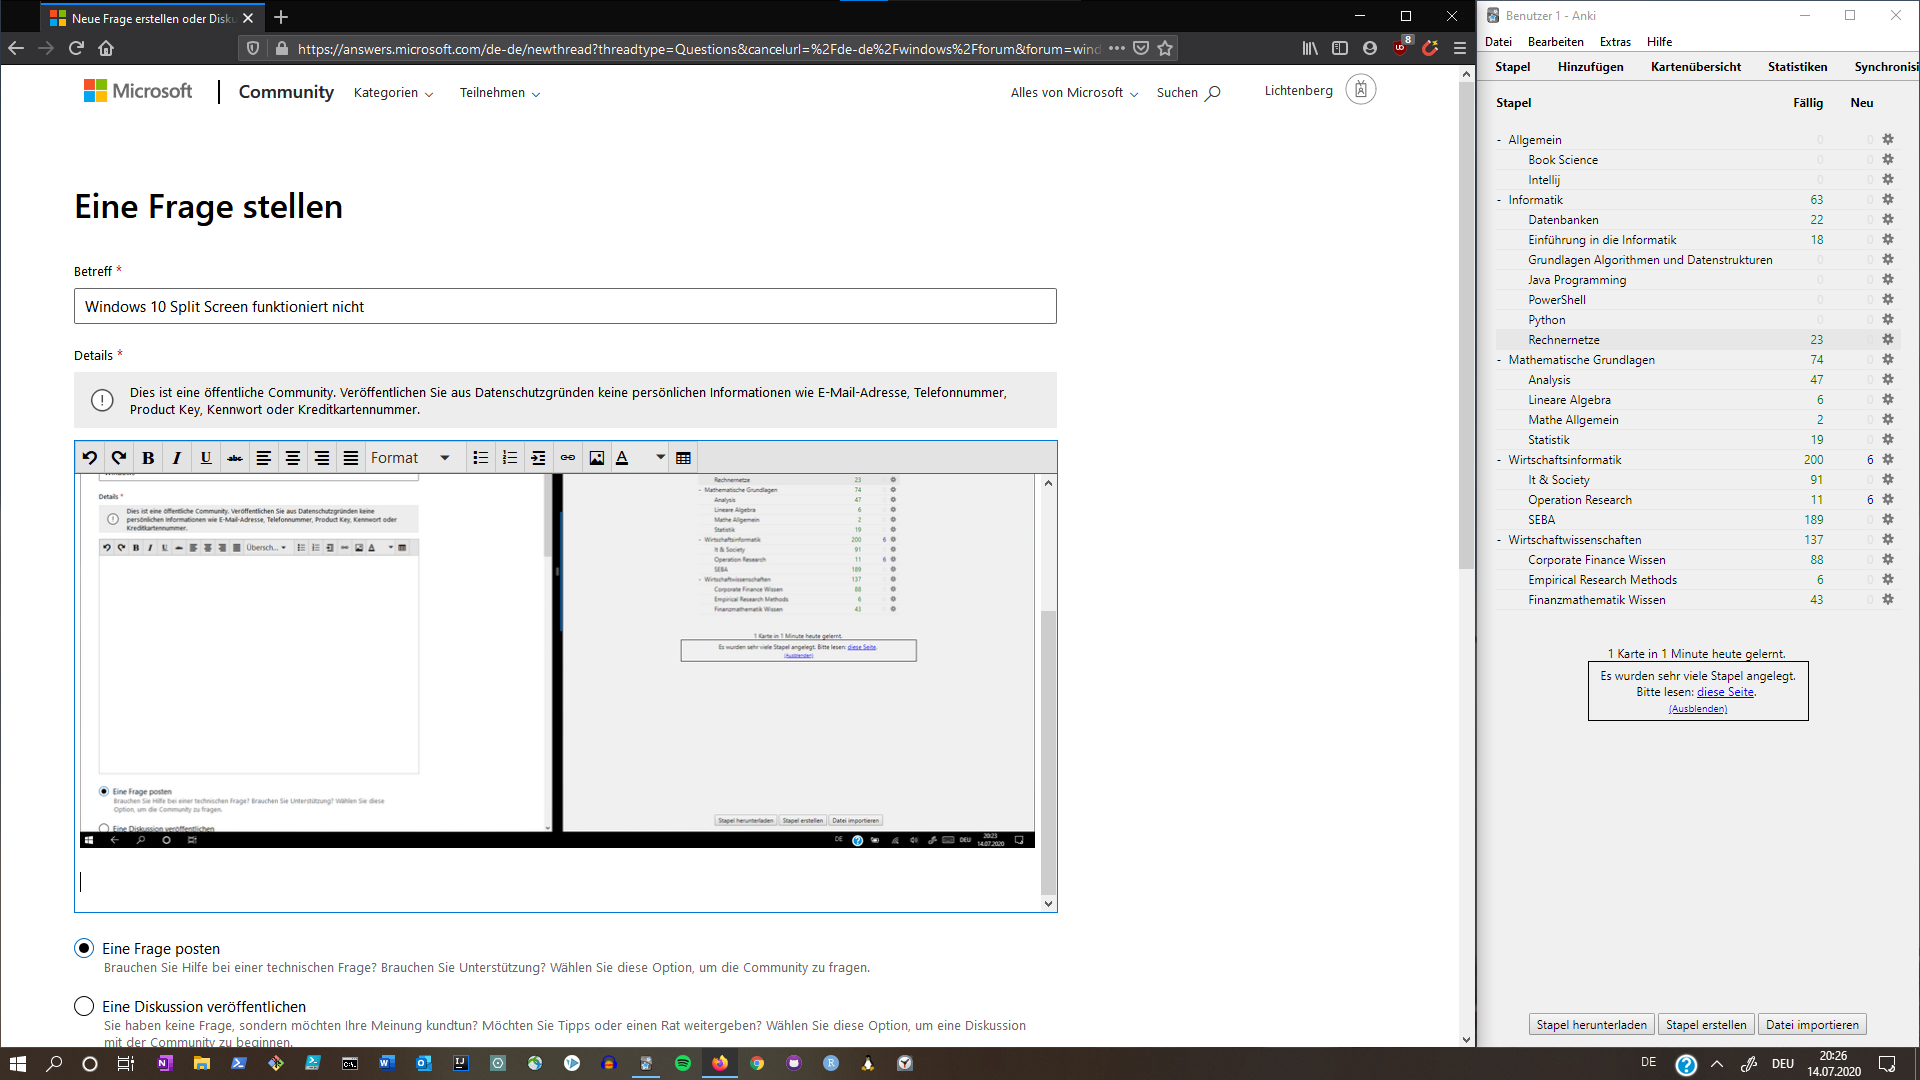Screen dimensions: 1920x1080
Task: Scroll down in the question details editor
Action: click(x=1048, y=902)
